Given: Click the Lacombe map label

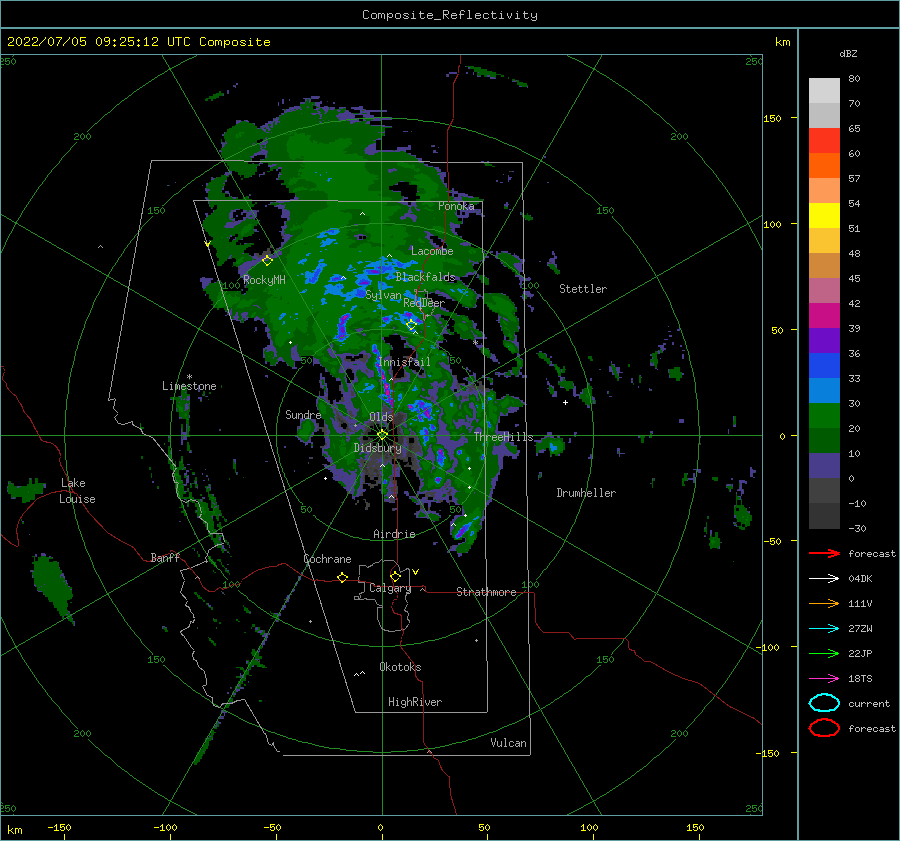Looking at the screenshot, I should coord(432,251).
